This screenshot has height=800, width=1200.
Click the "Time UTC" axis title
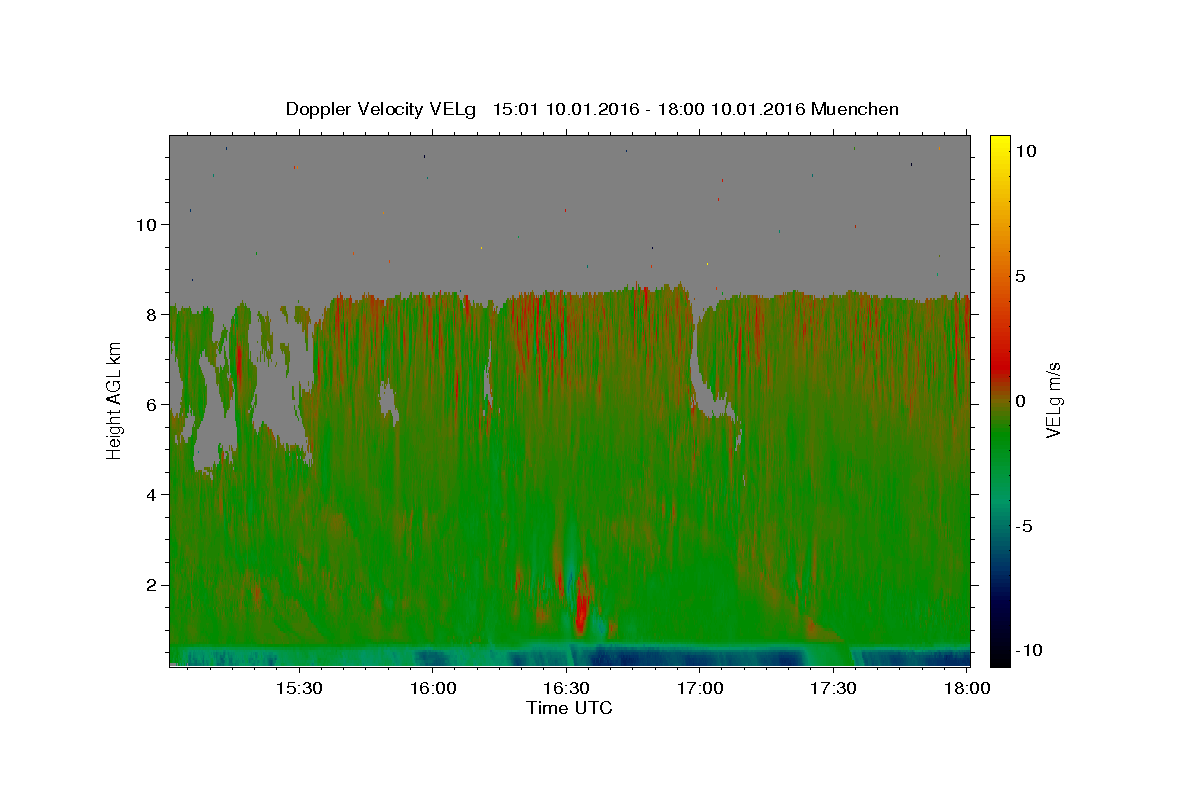point(569,708)
